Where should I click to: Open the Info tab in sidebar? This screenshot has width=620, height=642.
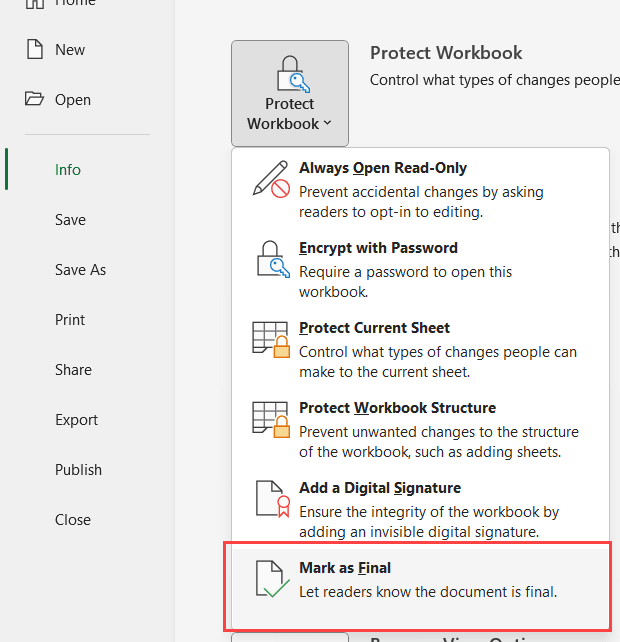pyautogui.click(x=68, y=170)
